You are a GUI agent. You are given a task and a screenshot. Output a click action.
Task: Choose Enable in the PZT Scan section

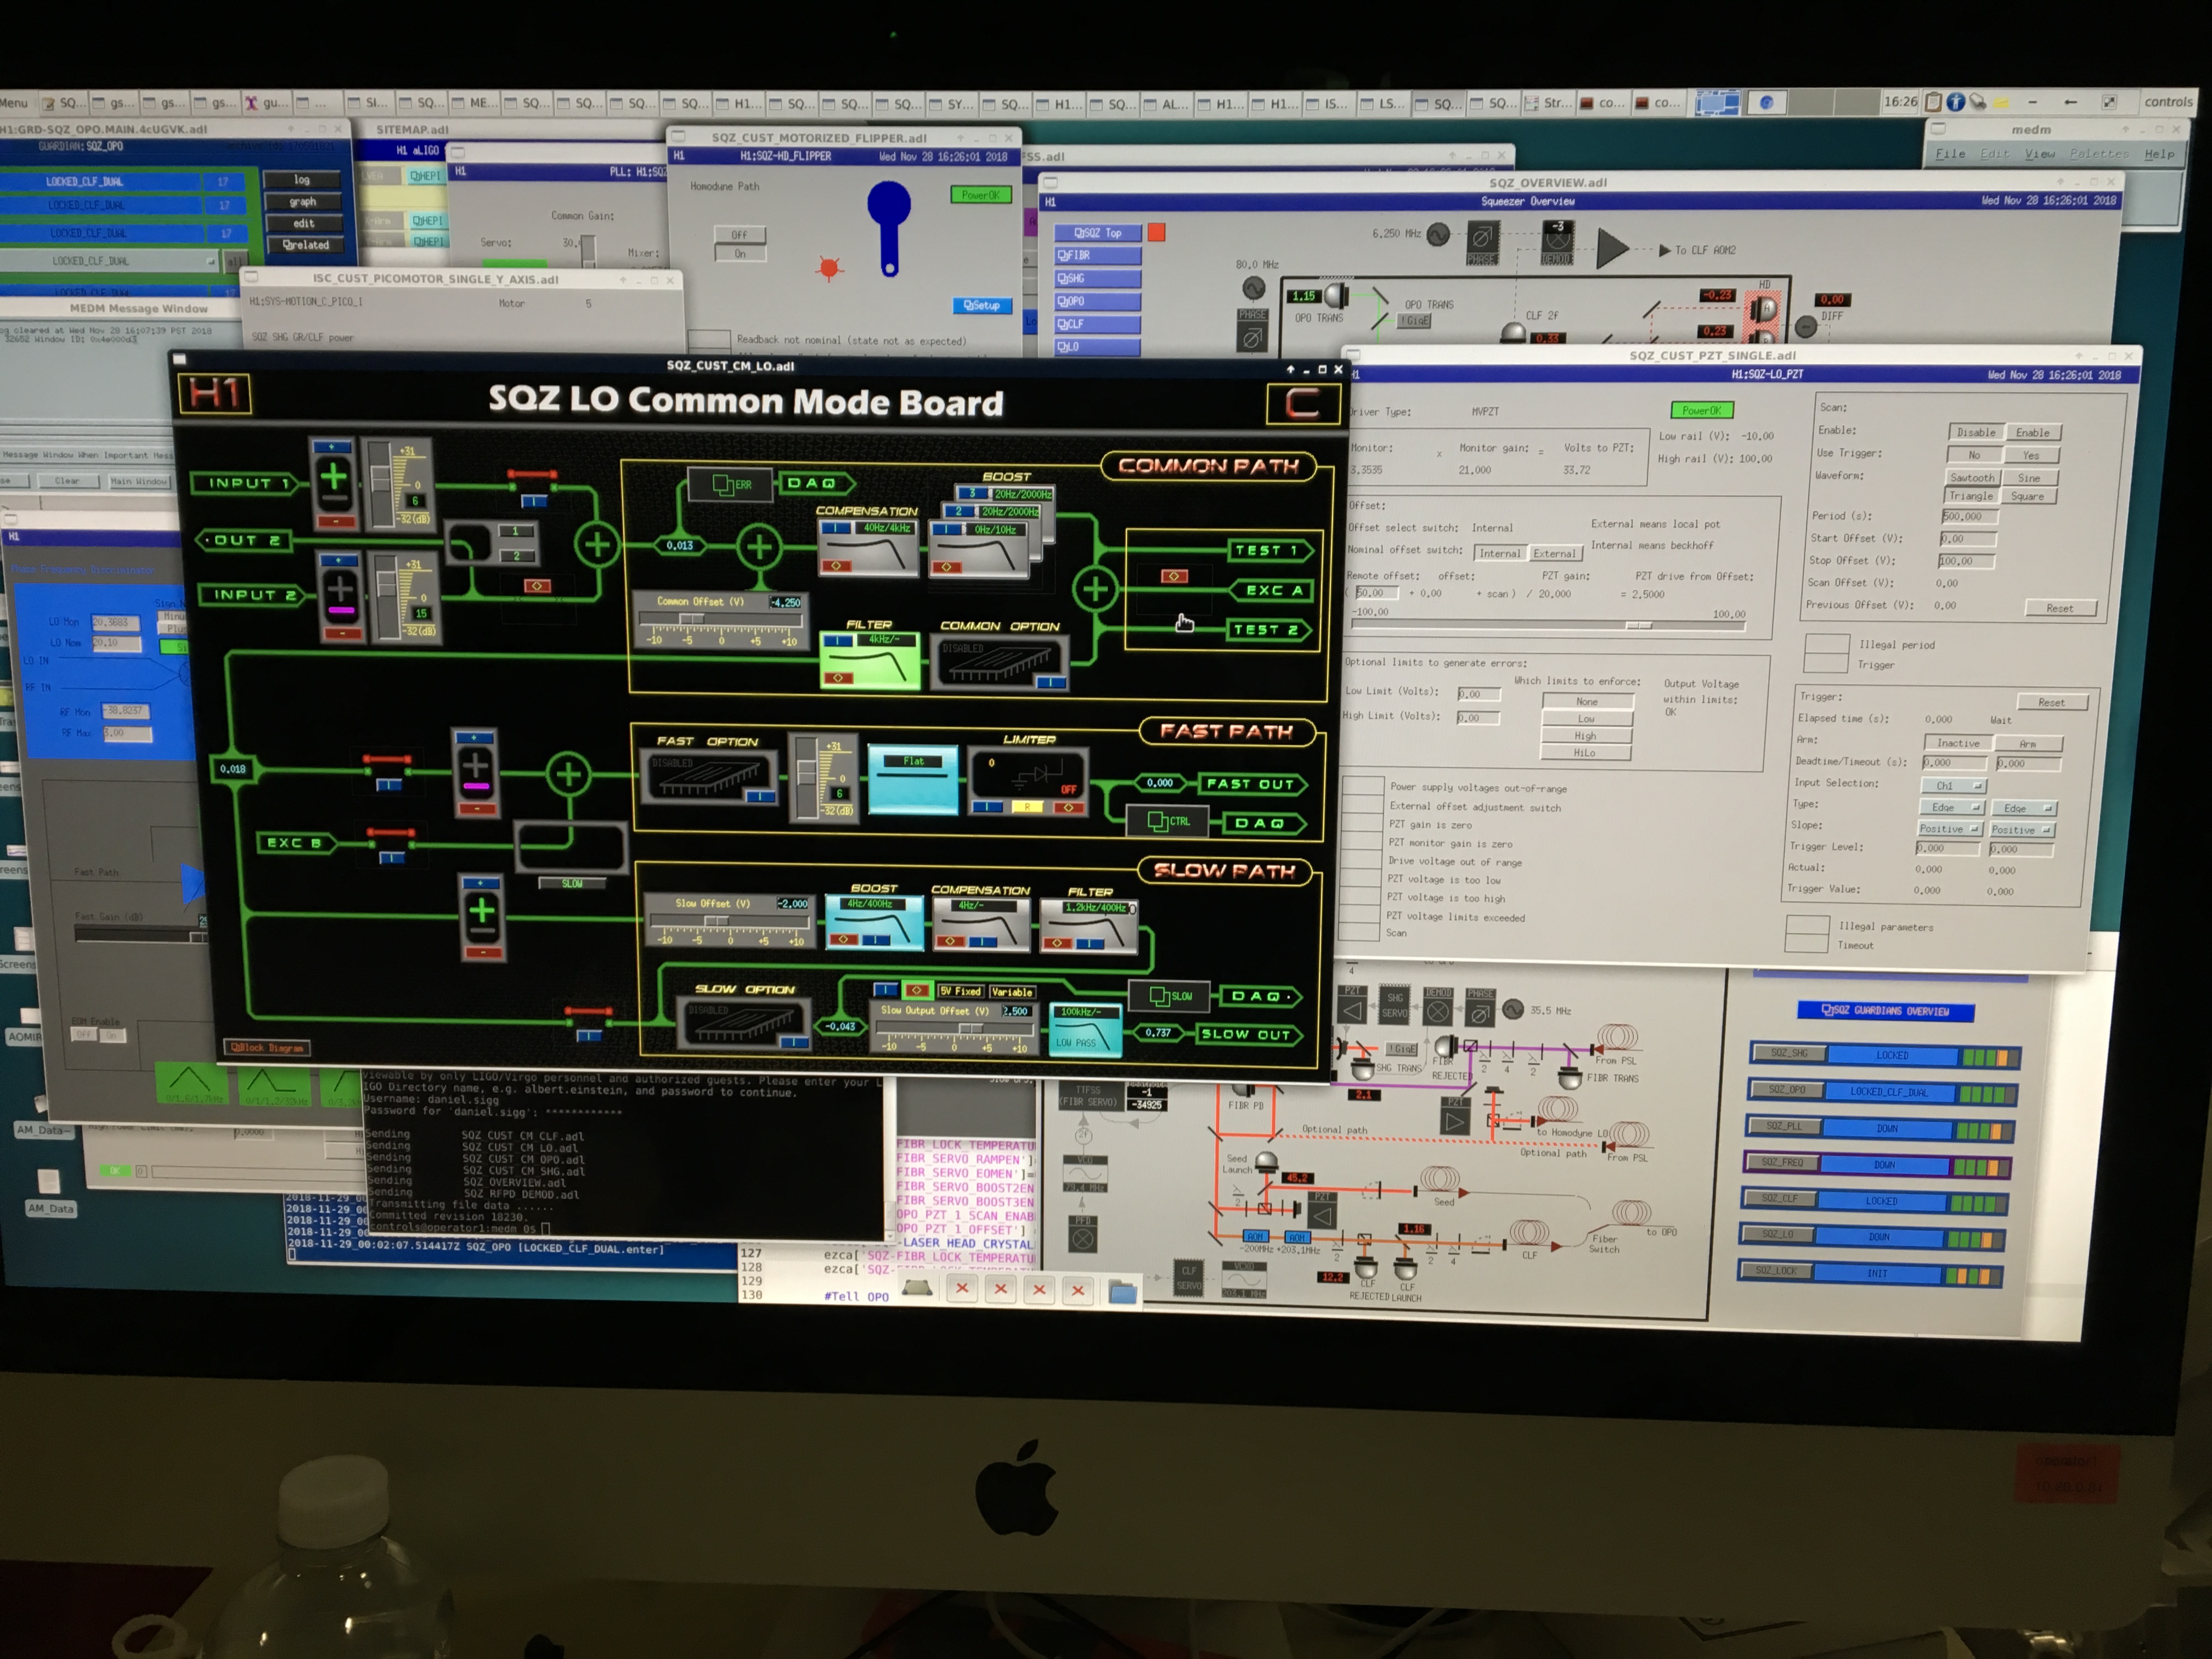point(2032,433)
